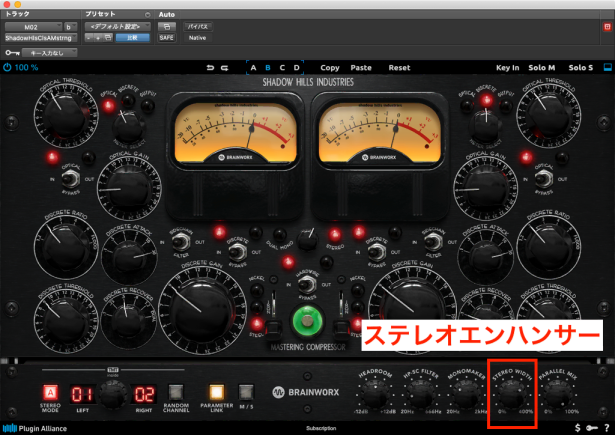Viewport: 615px width, 435px height.
Task: Click the Random Channel button
Action: pyautogui.click(x=176, y=392)
